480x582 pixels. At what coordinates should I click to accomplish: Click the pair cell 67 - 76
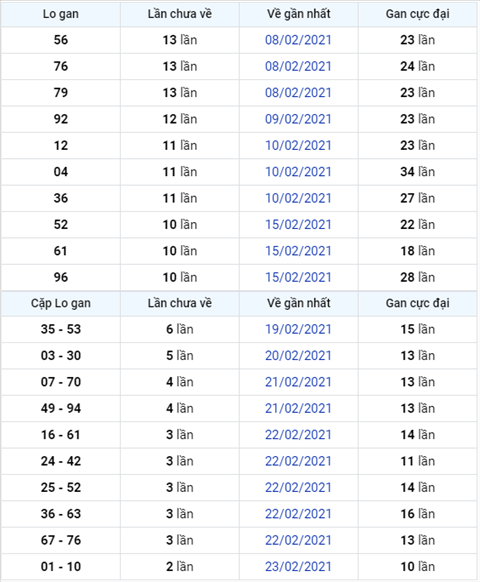61,540
